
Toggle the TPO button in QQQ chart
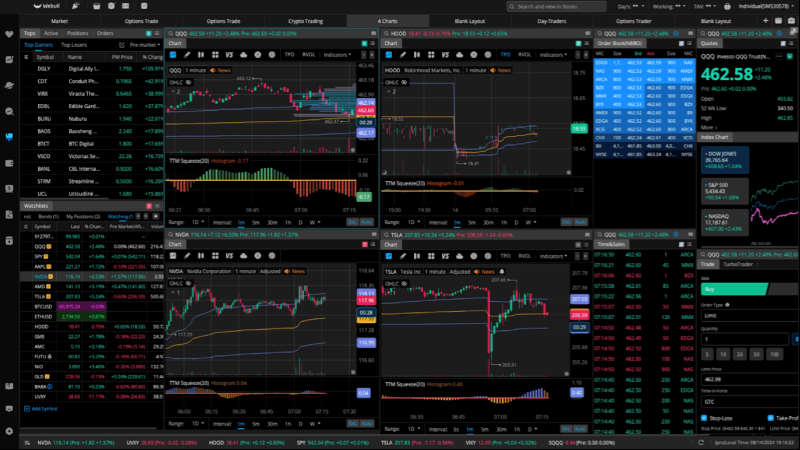point(289,55)
